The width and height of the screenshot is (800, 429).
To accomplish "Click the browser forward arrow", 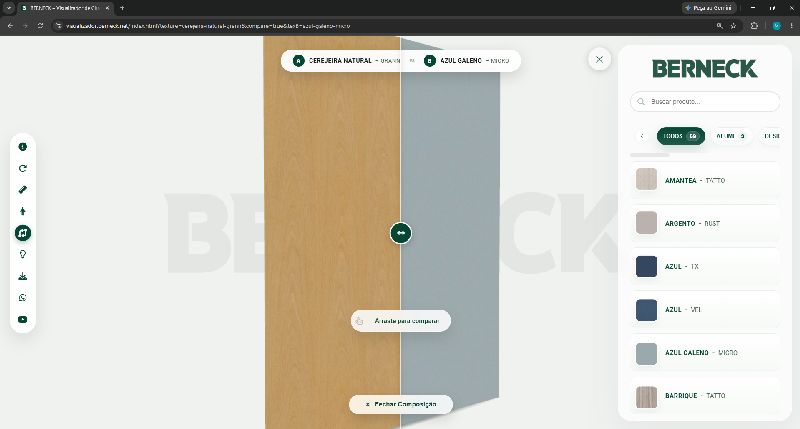I will pos(25,26).
